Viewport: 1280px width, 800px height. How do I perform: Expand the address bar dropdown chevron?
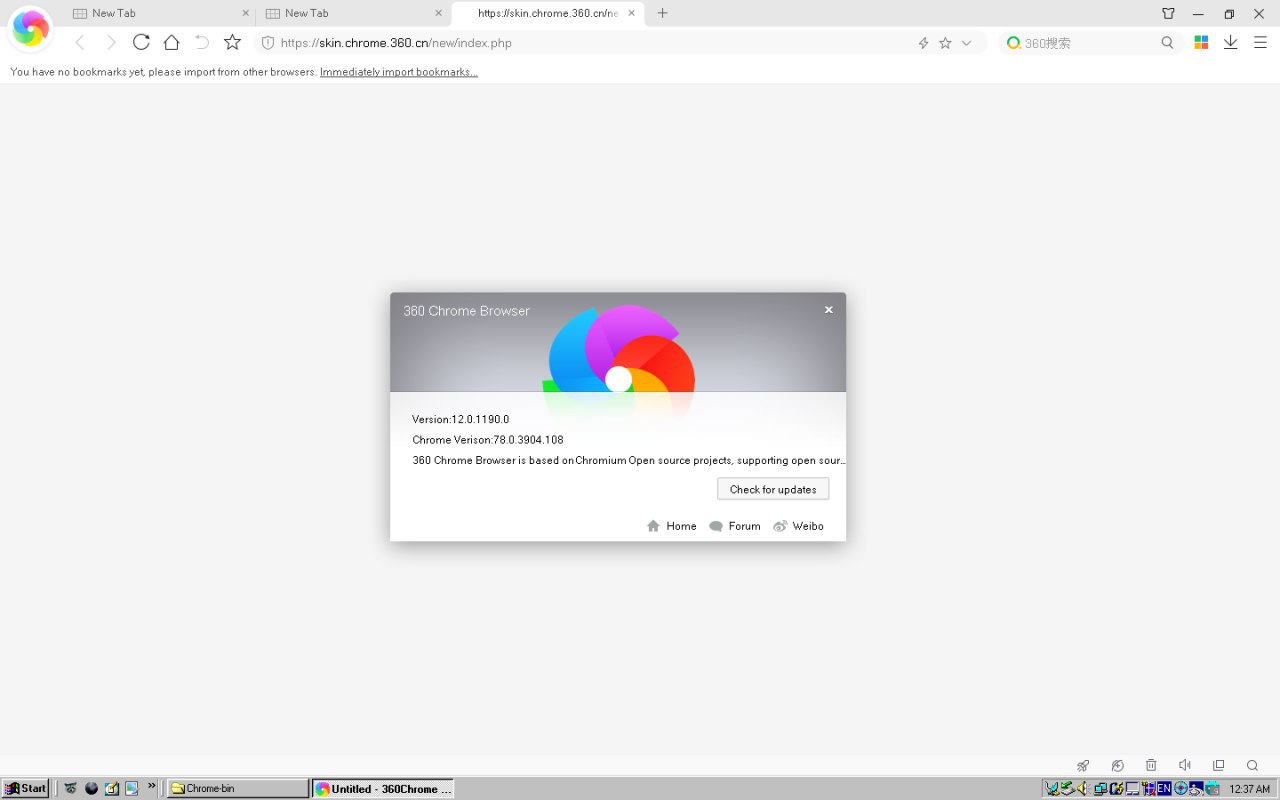966,43
